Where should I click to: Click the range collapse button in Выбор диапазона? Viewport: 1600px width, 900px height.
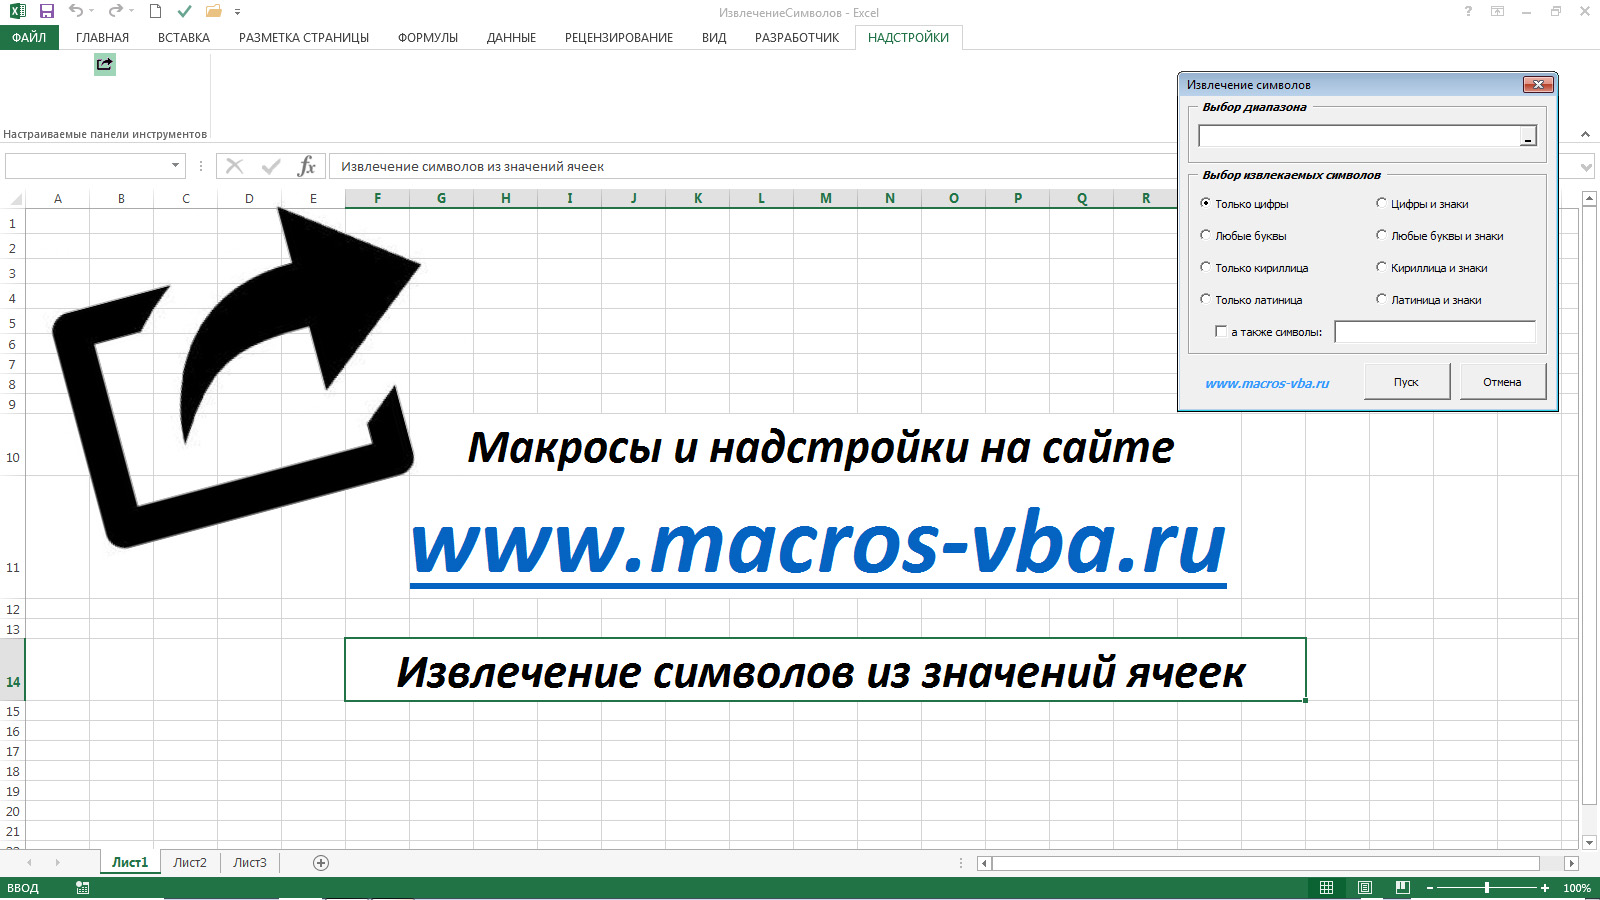point(1528,135)
